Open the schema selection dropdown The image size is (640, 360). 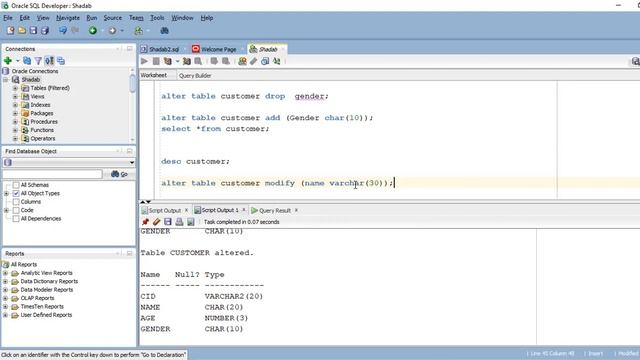131,162
